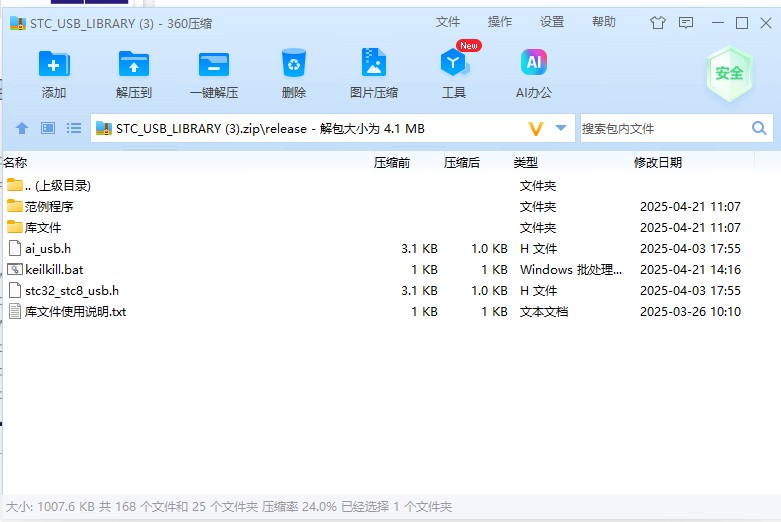Switch to thumbnail view mode icon
This screenshot has width=781, height=522.
tap(48, 128)
